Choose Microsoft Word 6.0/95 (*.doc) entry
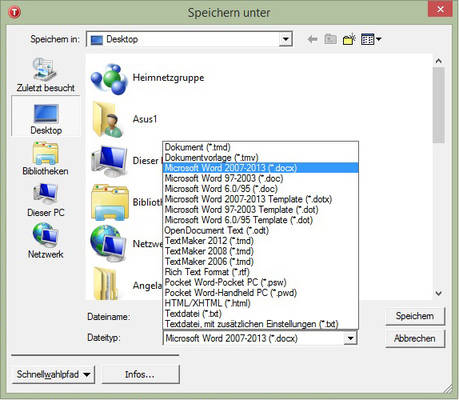The image size is (459, 400). pos(261,188)
